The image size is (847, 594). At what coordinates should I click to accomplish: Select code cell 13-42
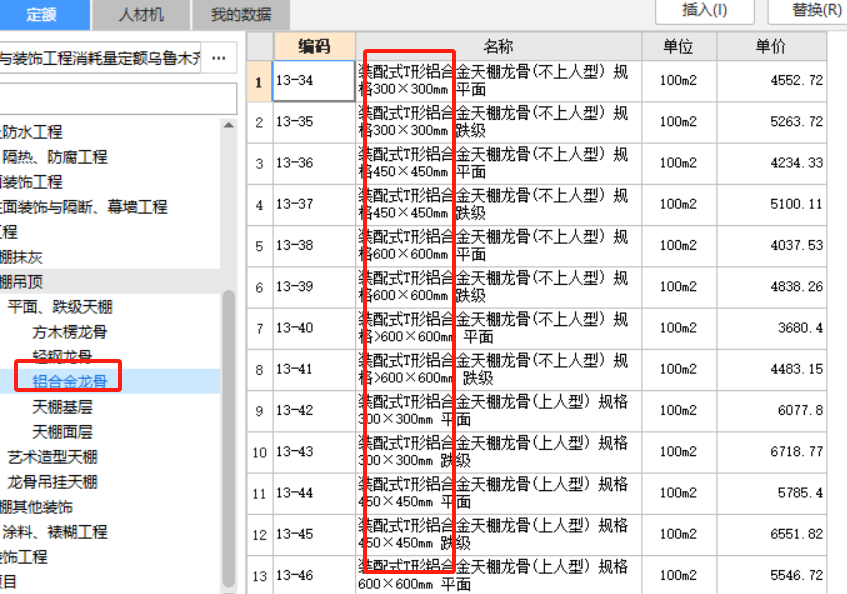pyautogui.click(x=314, y=410)
